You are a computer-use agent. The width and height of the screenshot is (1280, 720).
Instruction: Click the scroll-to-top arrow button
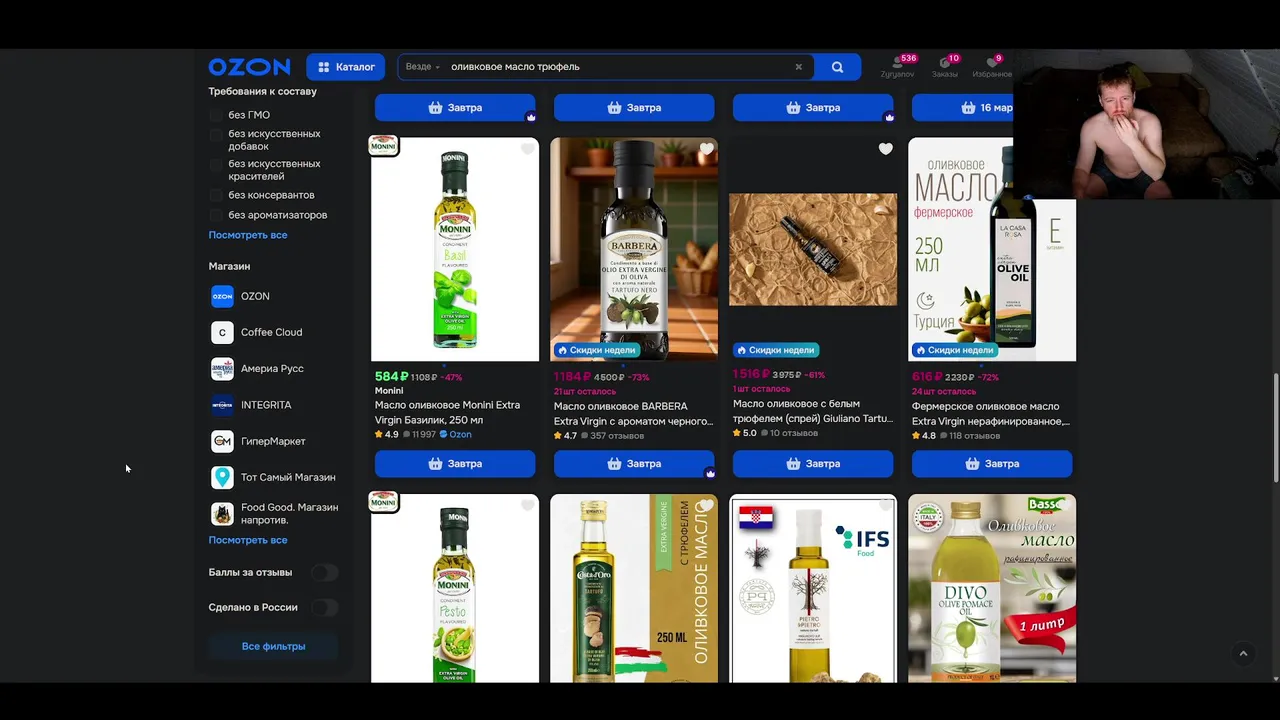pos(1243,654)
